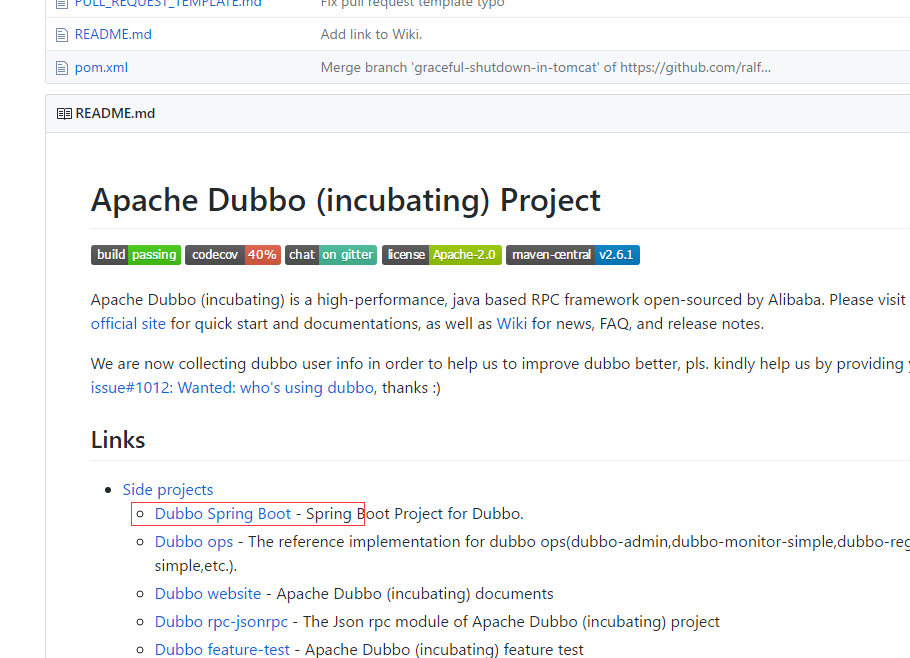Open the 'Add link to Wiki.' commit message
Image resolution: width=910 pixels, height=658 pixels.
point(371,34)
